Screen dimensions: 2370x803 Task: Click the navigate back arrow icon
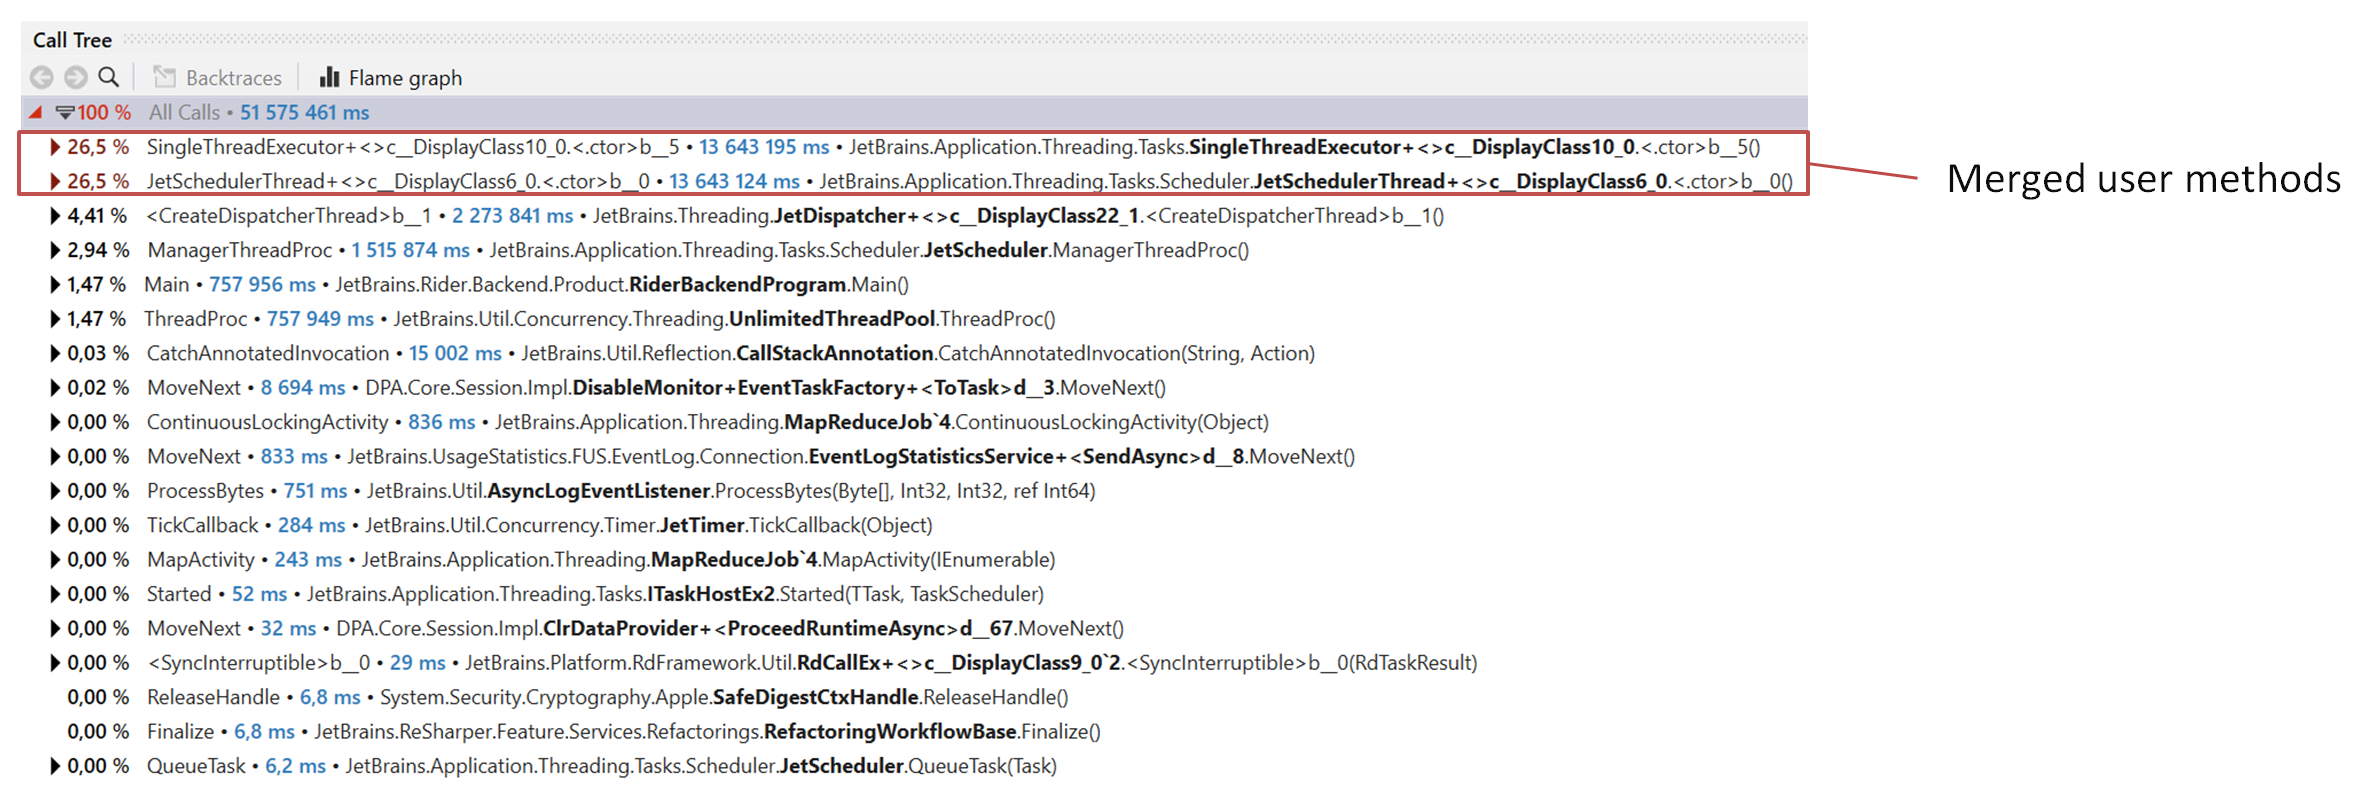pyautogui.click(x=41, y=77)
